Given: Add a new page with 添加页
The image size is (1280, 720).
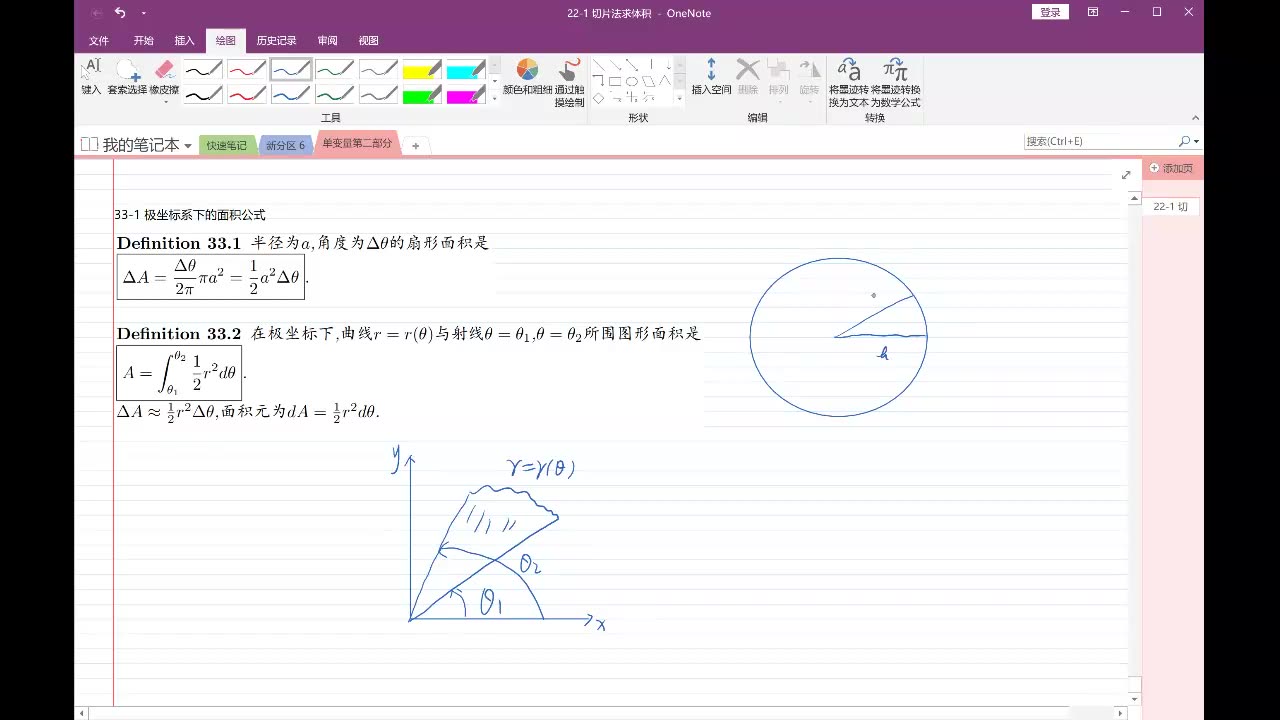Looking at the screenshot, I should 1170,168.
